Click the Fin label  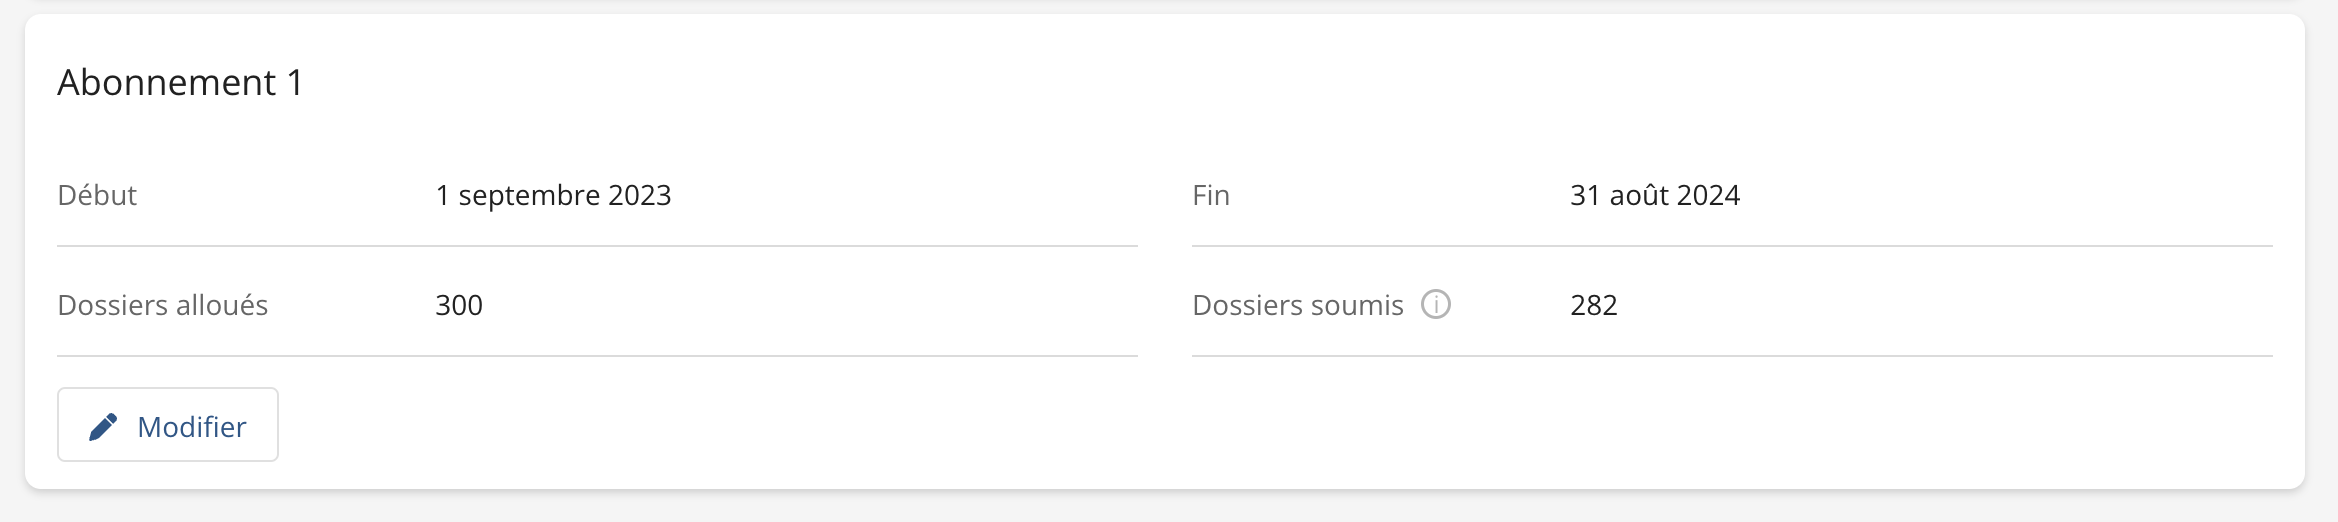(1211, 195)
